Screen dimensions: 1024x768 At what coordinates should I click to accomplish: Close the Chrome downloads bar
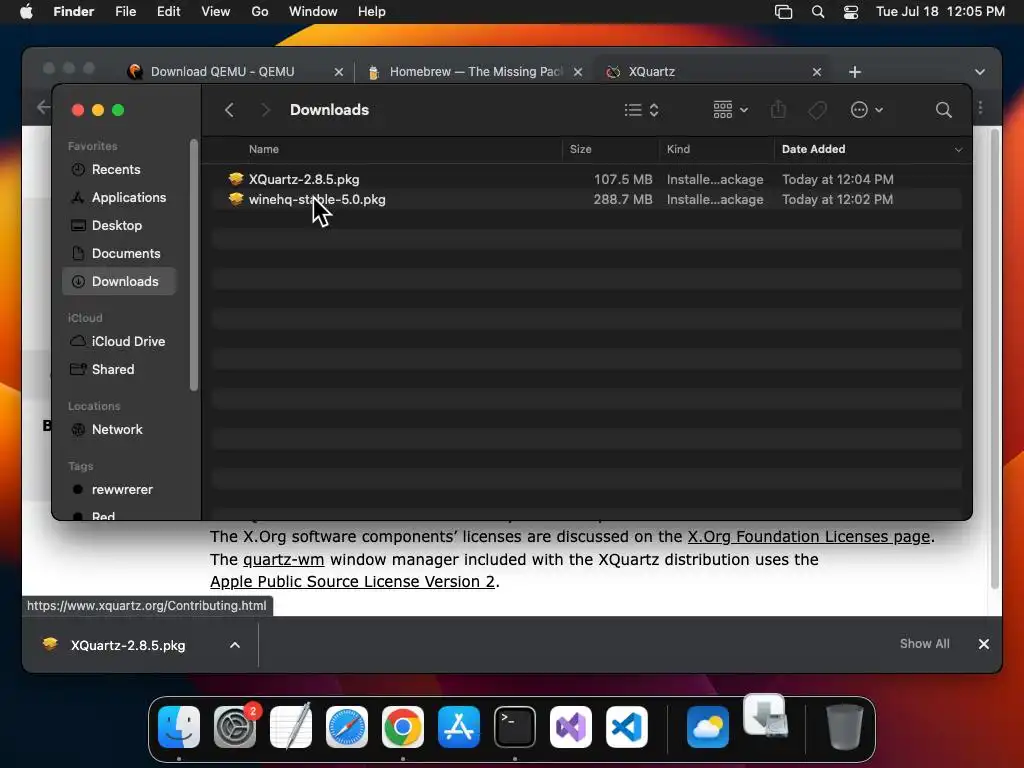tap(984, 644)
